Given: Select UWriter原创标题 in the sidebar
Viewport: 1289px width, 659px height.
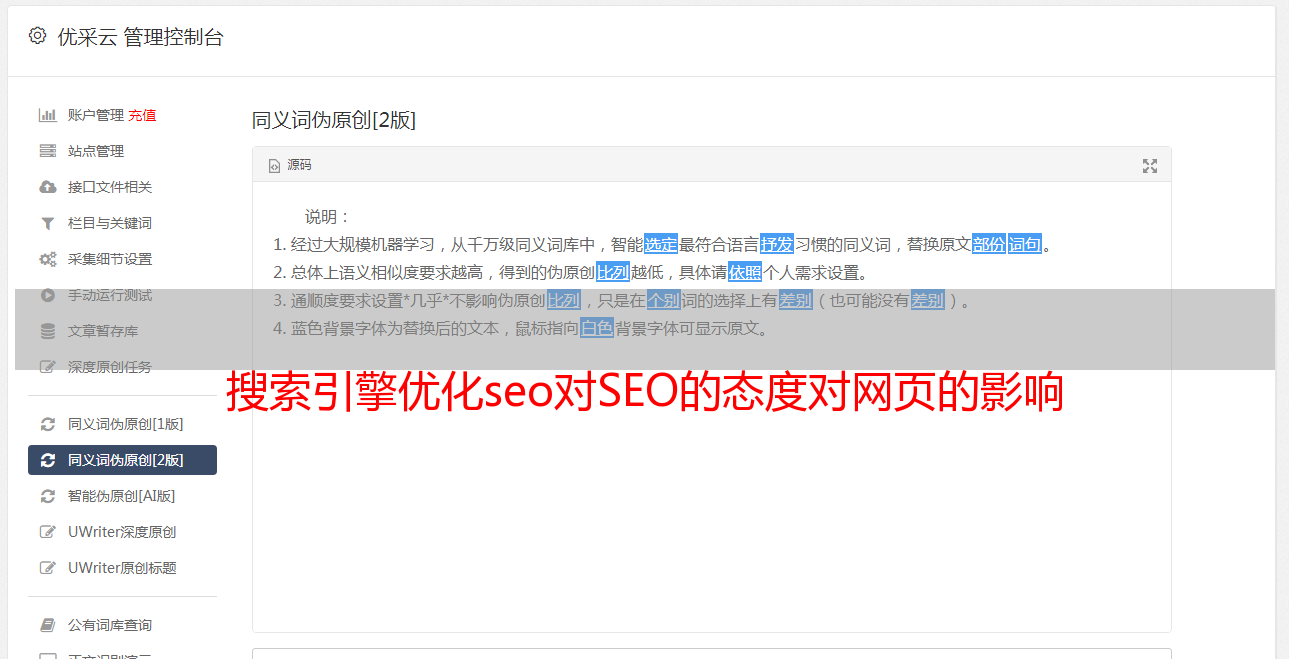Looking at the screenshot, I should tap(122, 568).
